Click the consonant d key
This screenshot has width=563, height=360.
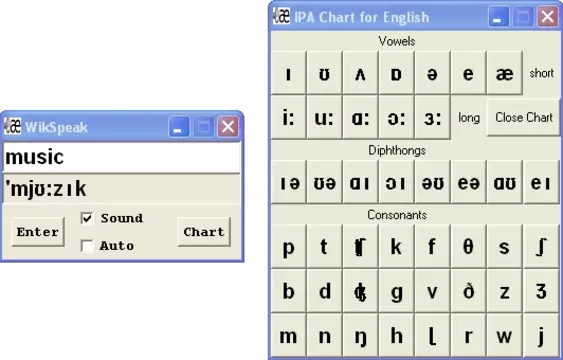click(325, 291)
